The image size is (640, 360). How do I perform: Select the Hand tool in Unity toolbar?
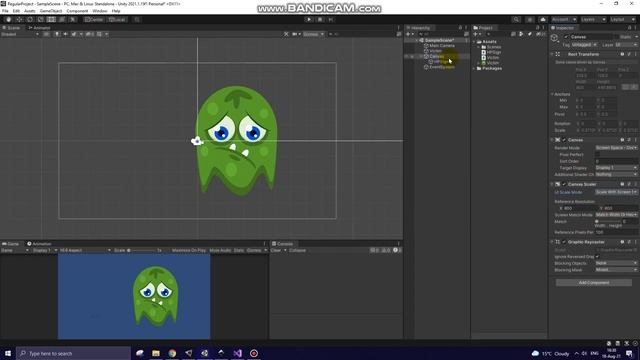(x=9, y=20)
